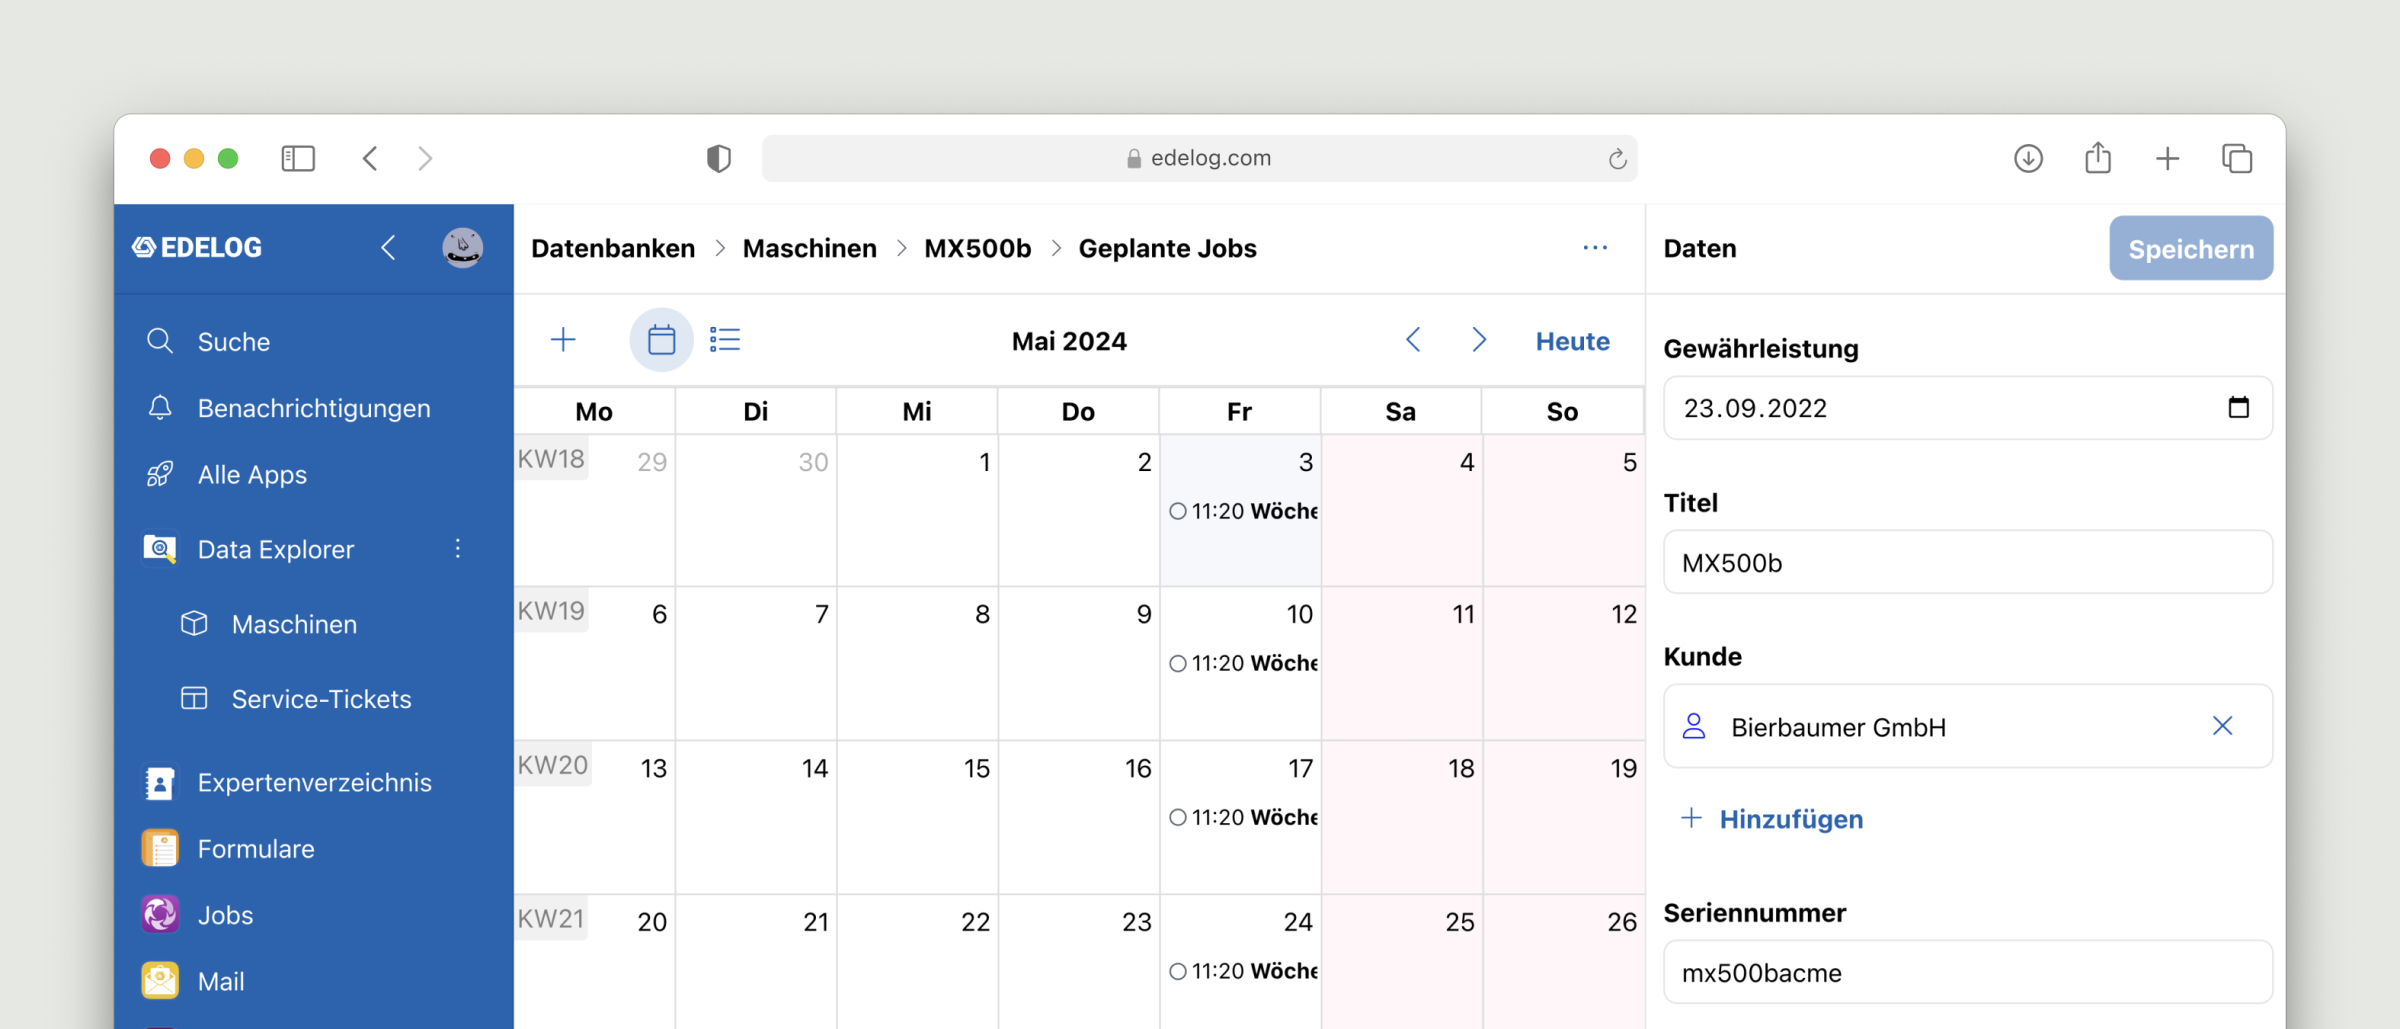Click Geplante Jobs breadcrumb
Viewport: 2400px width, 1029px height.
(1168, 248)
